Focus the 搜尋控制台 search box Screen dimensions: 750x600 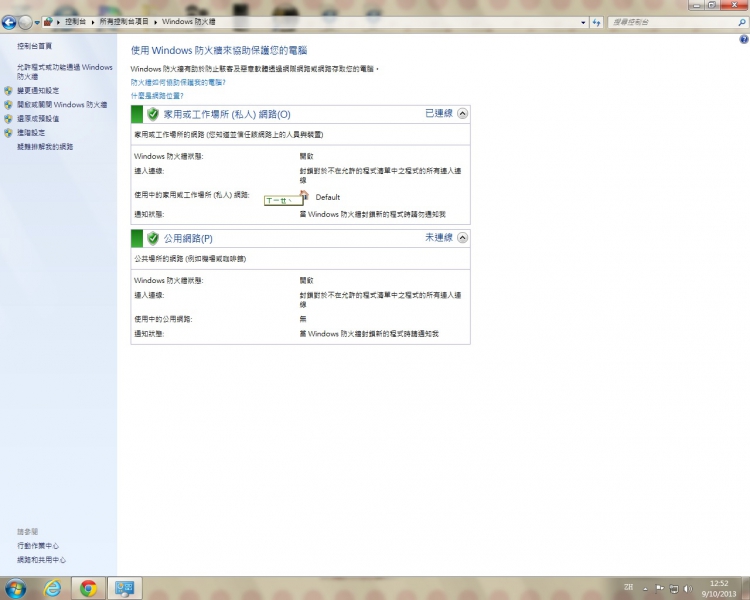673,22
